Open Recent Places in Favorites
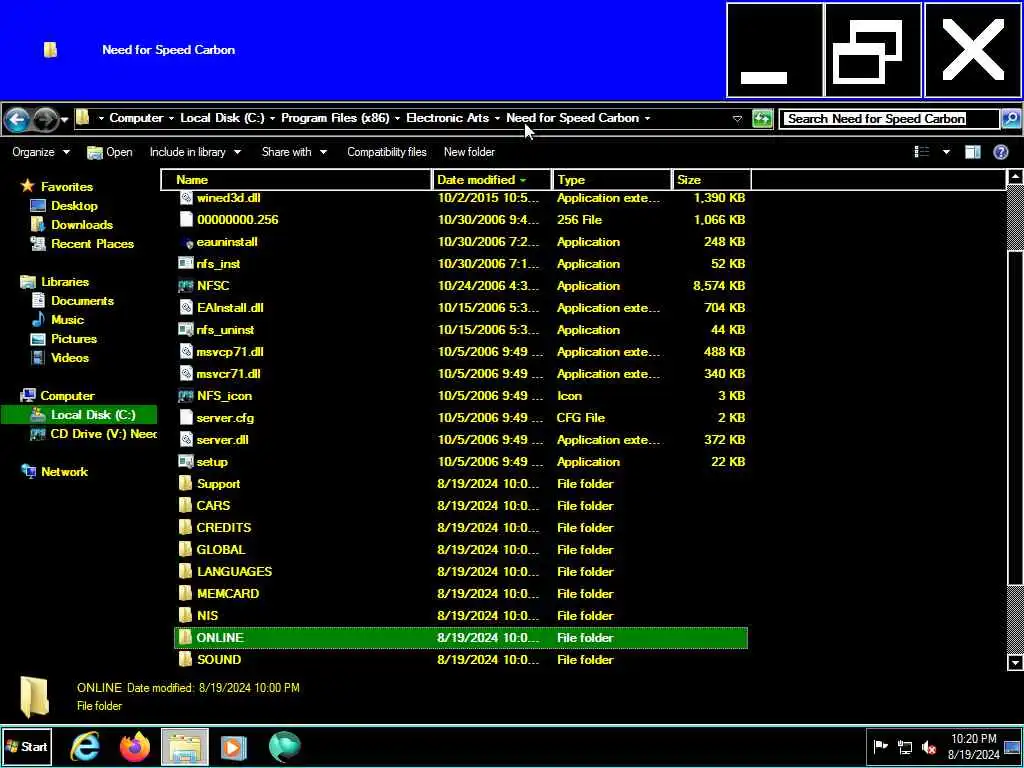Screen dimensions: 1024x768 point(92,244)
